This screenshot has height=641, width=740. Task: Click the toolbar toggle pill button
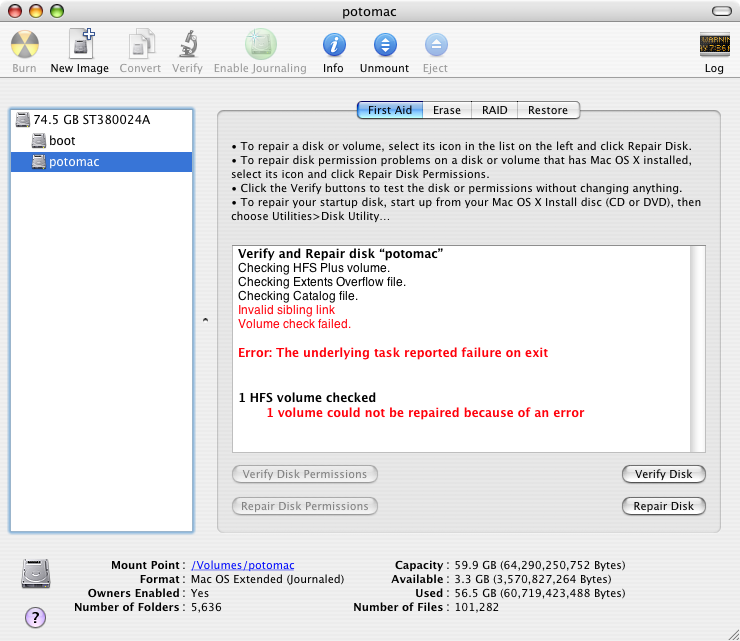[x=722, y=11]
